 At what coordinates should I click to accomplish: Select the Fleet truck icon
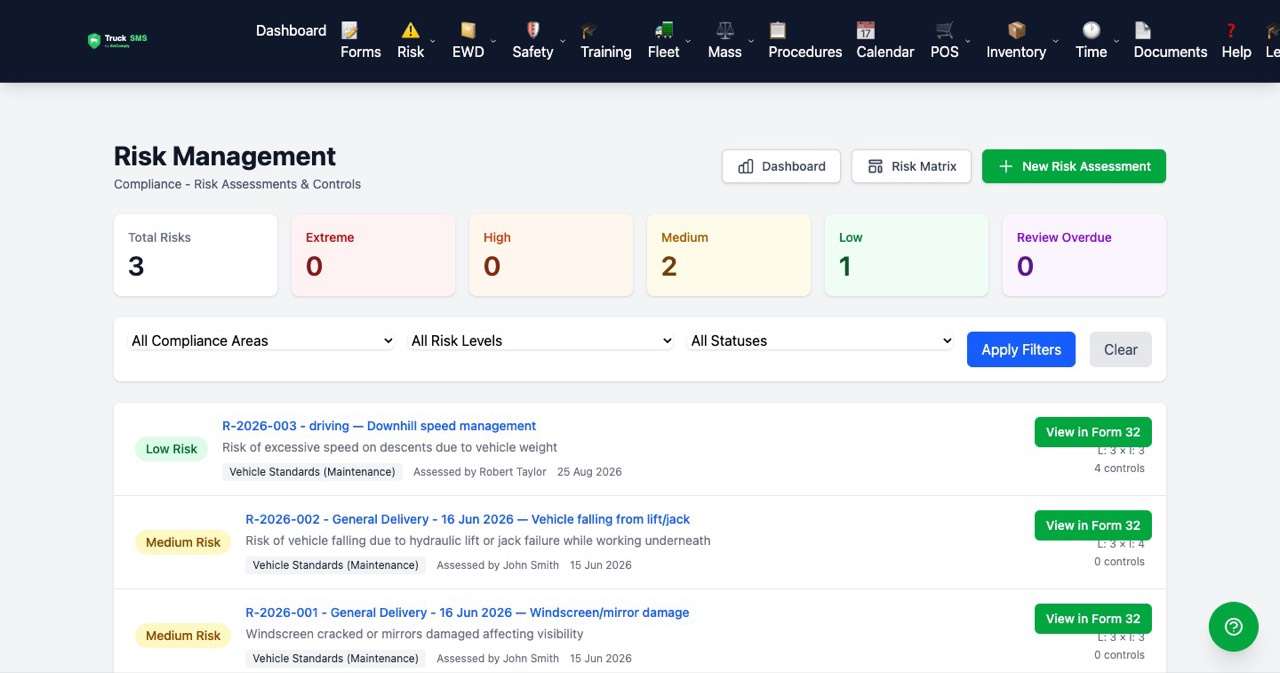pyautogui.click(x=664, y=31)
